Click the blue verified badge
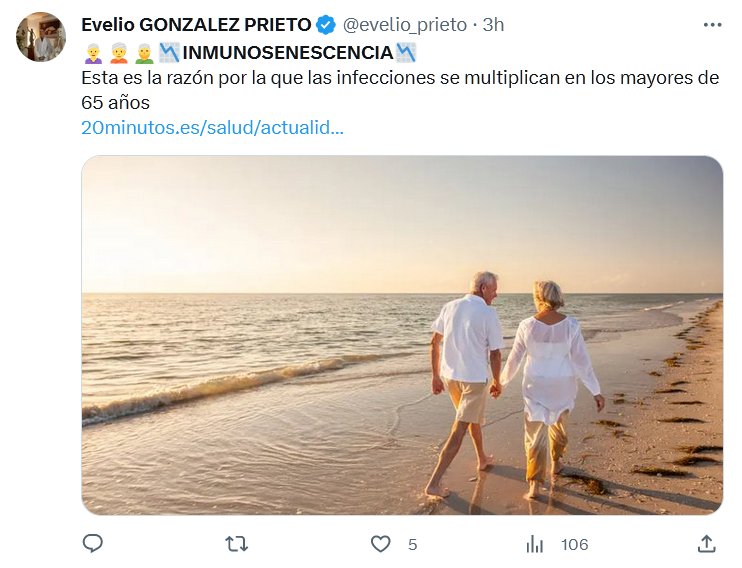 [x=326, y=25]
